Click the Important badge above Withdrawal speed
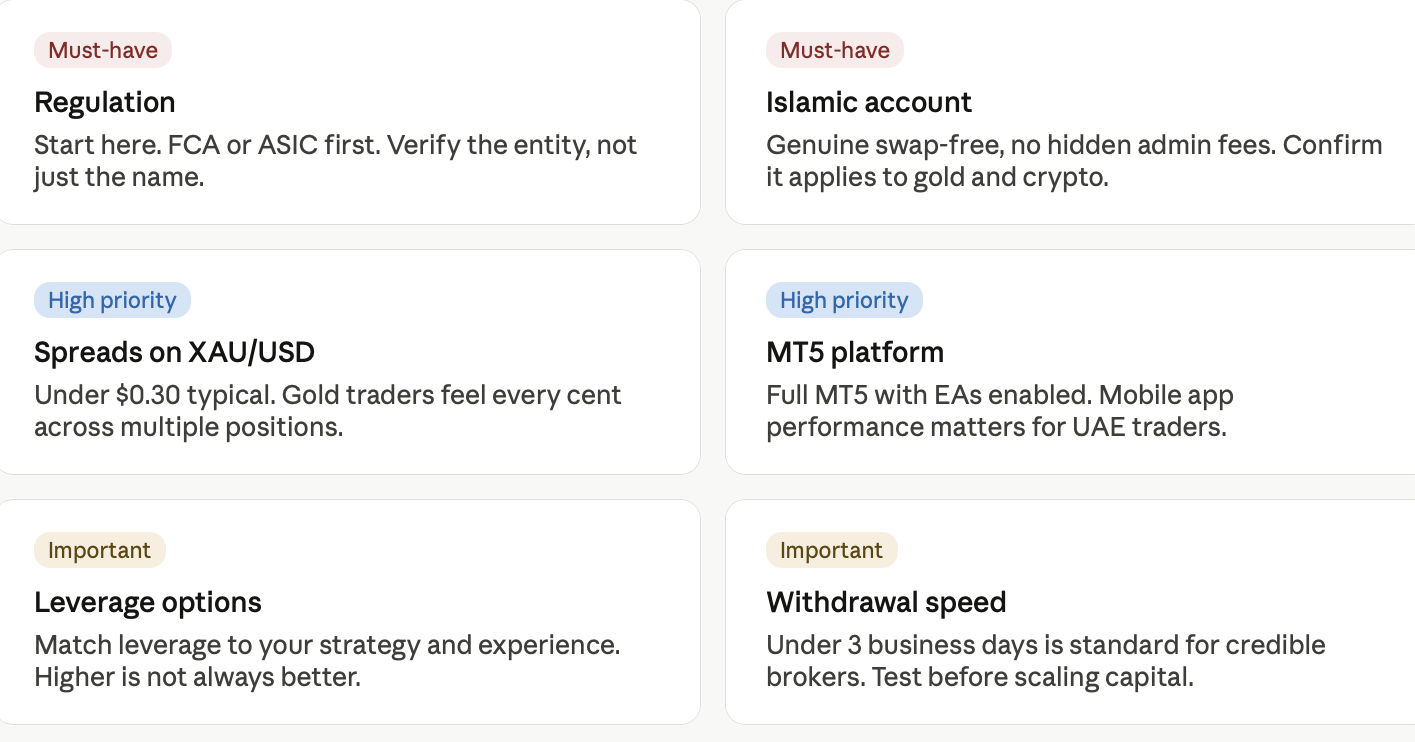The height and width of the screenshot is (742, 1415). 832,550
